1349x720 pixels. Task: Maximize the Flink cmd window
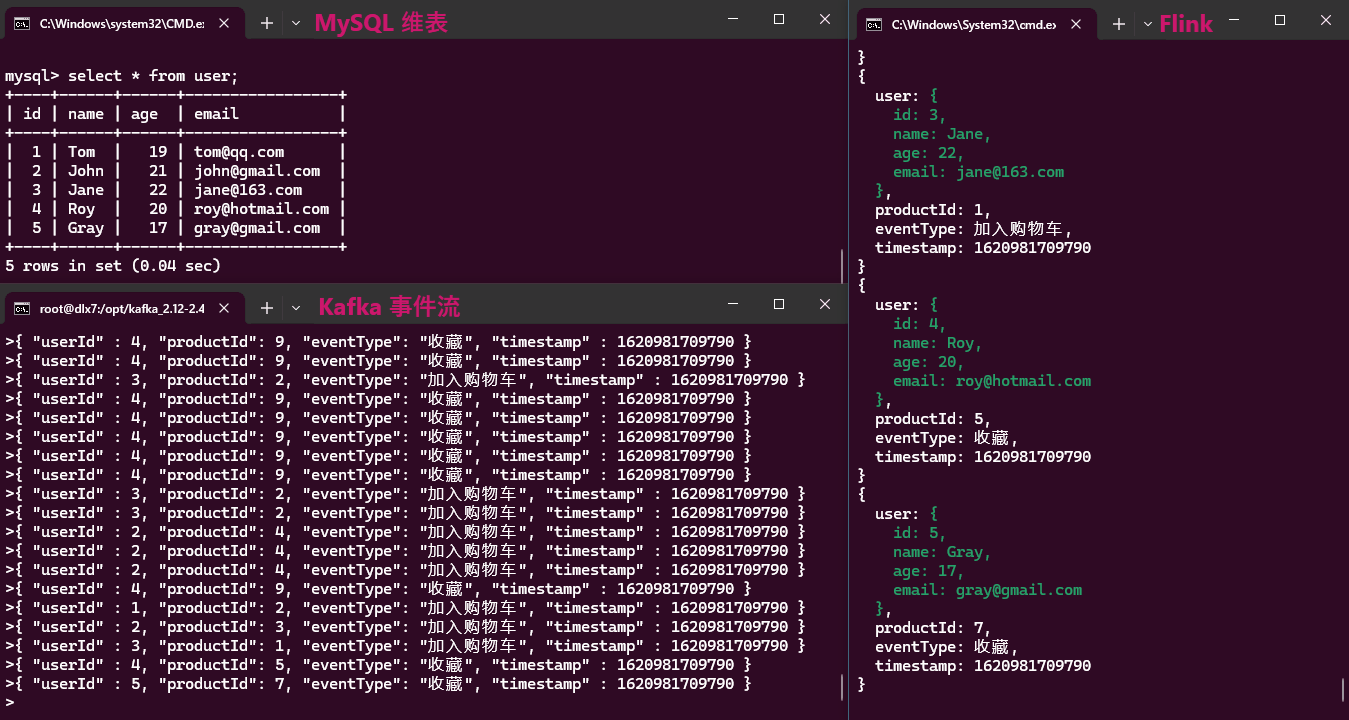click(x=1280, y=19)
